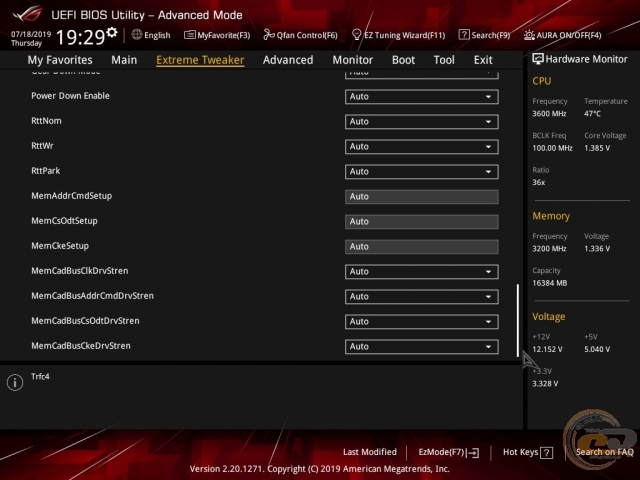Screen dimensions: 640x480
Task: Click CPU ratio 36x value
Action: pos(538,182)
